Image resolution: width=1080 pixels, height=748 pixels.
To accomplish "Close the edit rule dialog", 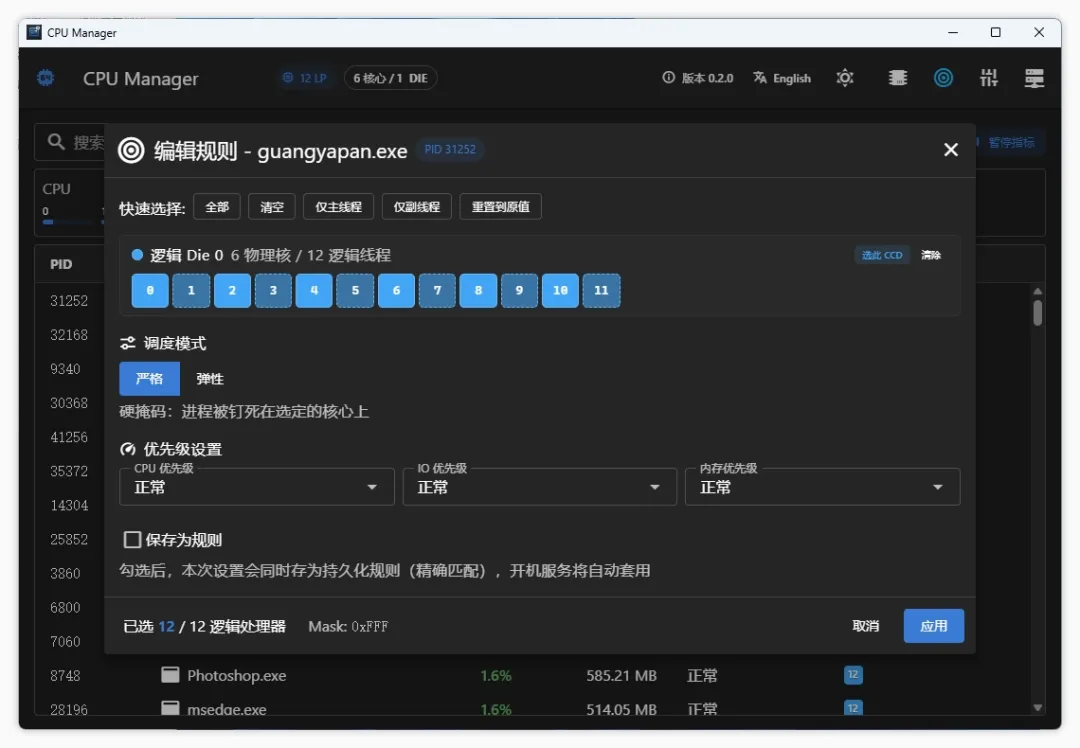I will point(951,149).
